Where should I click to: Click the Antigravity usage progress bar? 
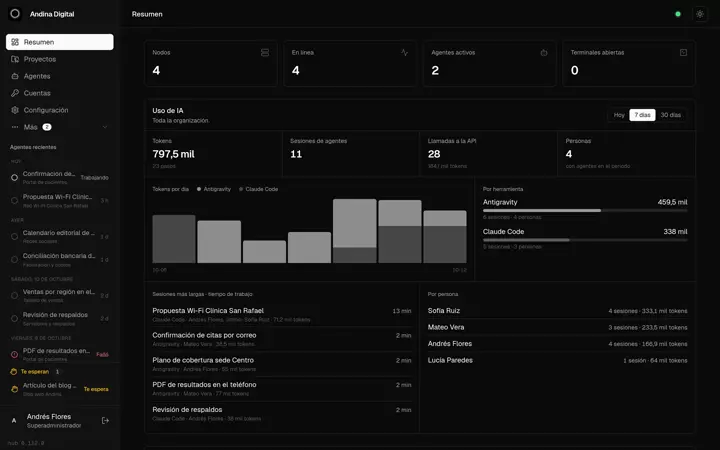point(585,211)
